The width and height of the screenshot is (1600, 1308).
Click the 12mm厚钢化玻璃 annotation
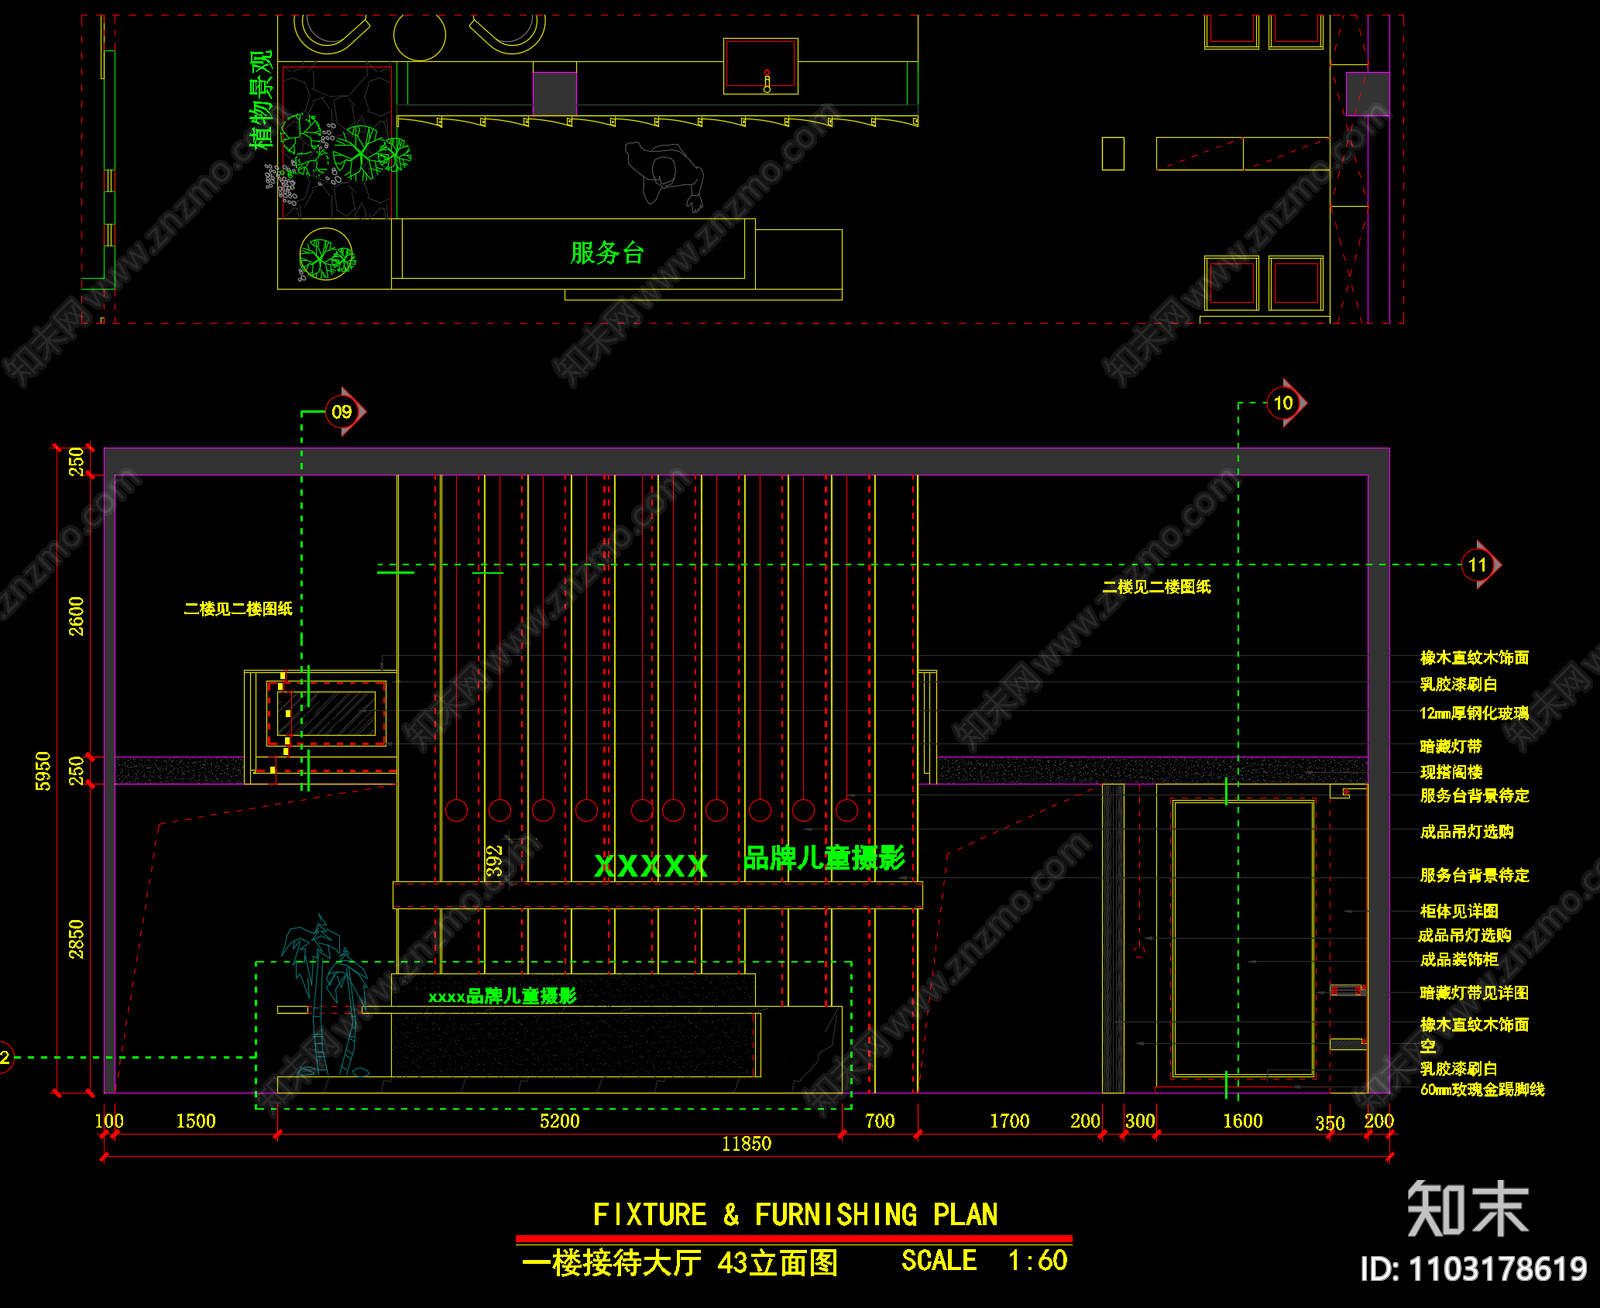tap(1474, 713)
